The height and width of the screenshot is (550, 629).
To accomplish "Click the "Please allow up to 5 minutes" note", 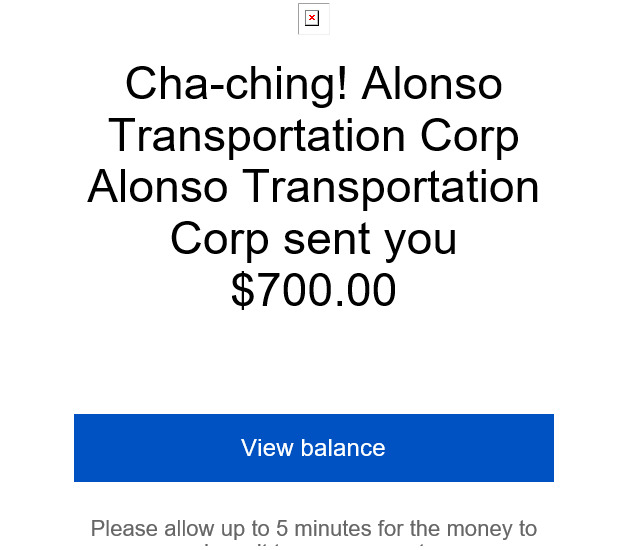I will tap(314, 528).
